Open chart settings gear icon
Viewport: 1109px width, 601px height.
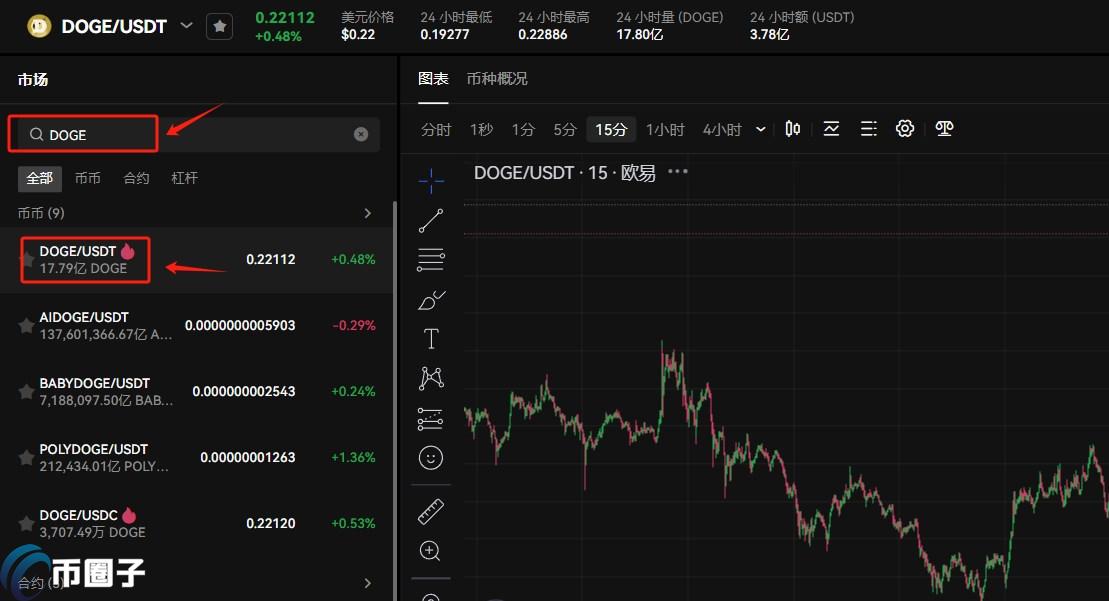click(x=905, y=129)
